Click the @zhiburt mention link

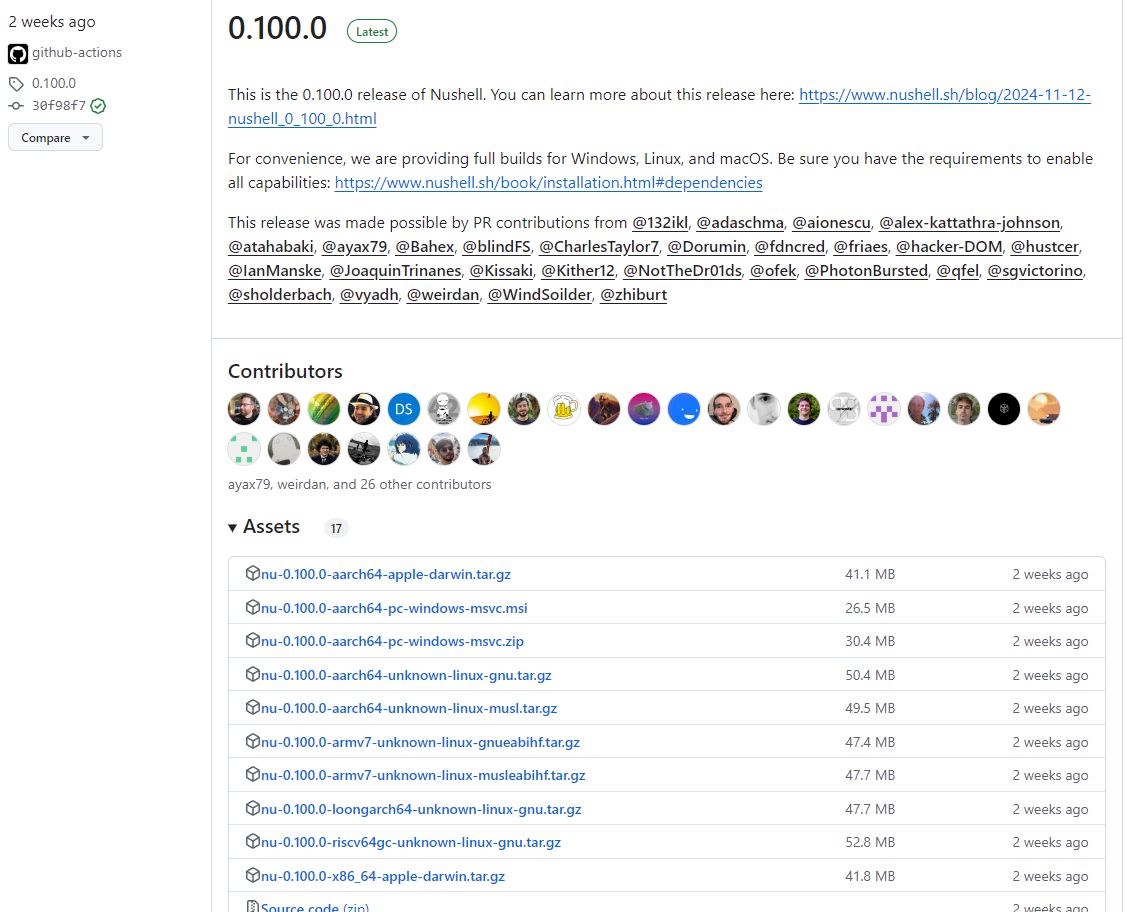(633, 295)
